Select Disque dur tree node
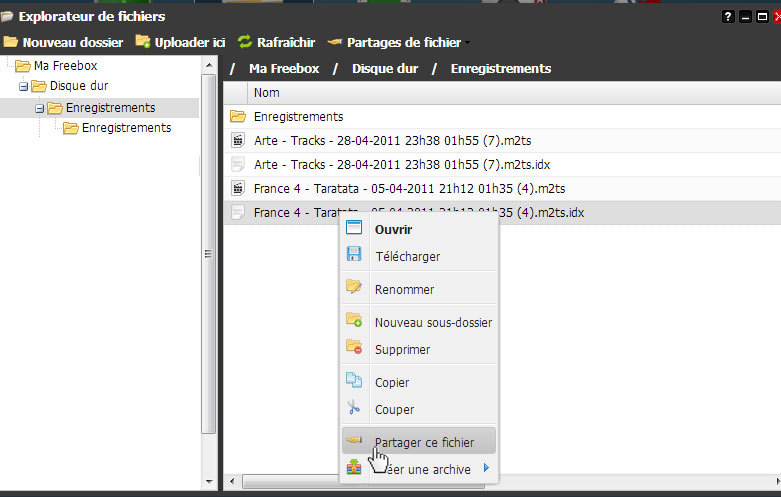 click(x=79, y=86)
